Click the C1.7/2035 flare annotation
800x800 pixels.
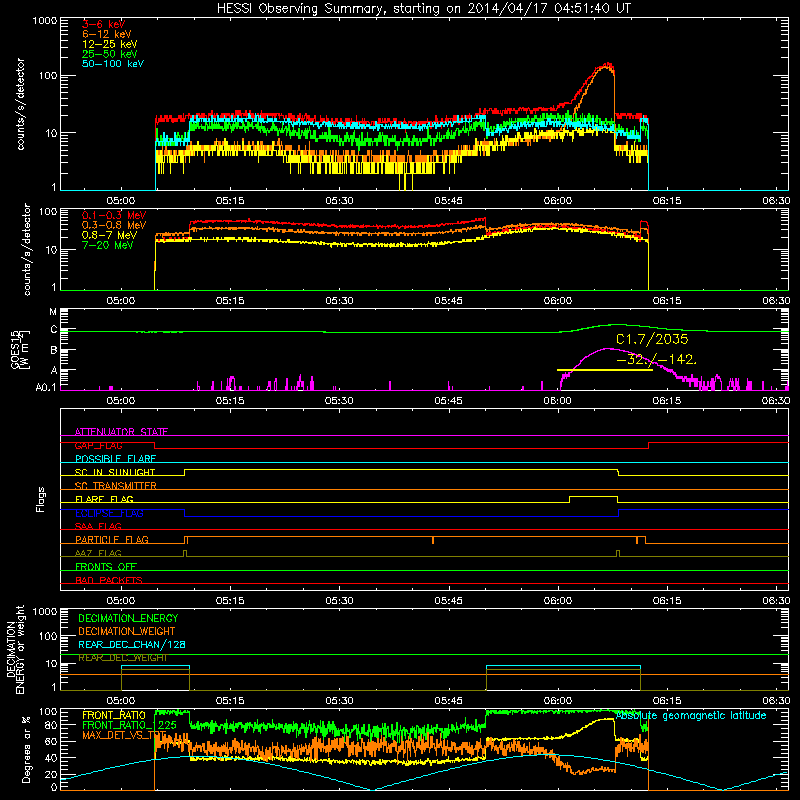pos(652,339)
